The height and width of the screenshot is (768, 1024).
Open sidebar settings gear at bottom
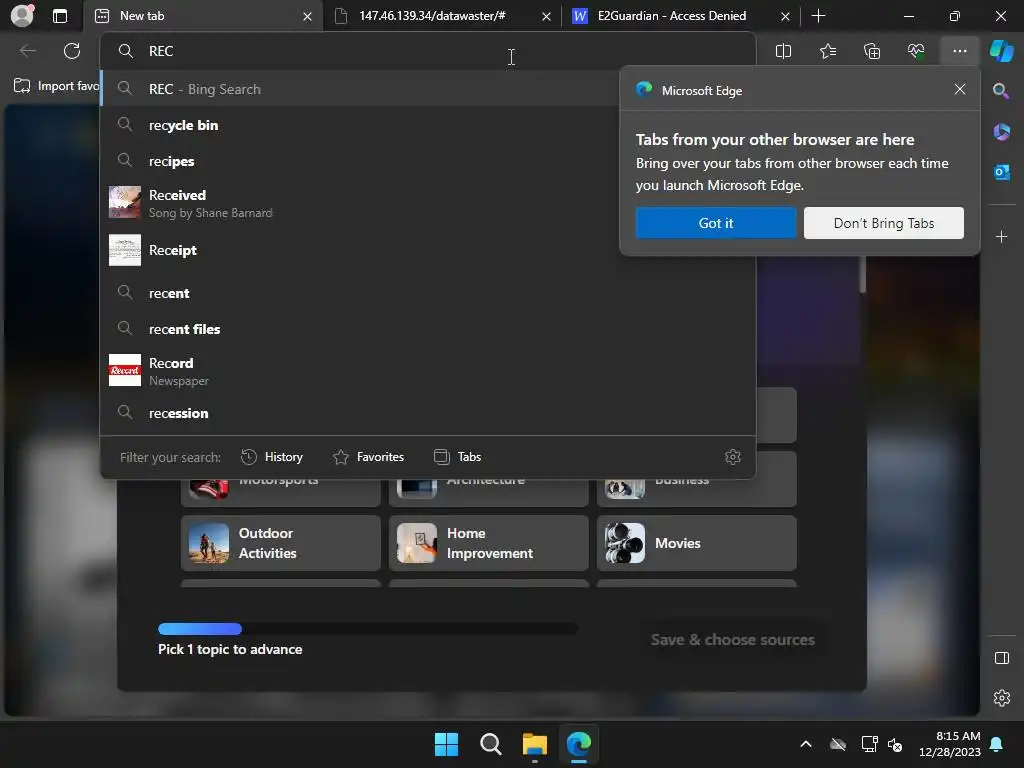(x=1001, y=698)
